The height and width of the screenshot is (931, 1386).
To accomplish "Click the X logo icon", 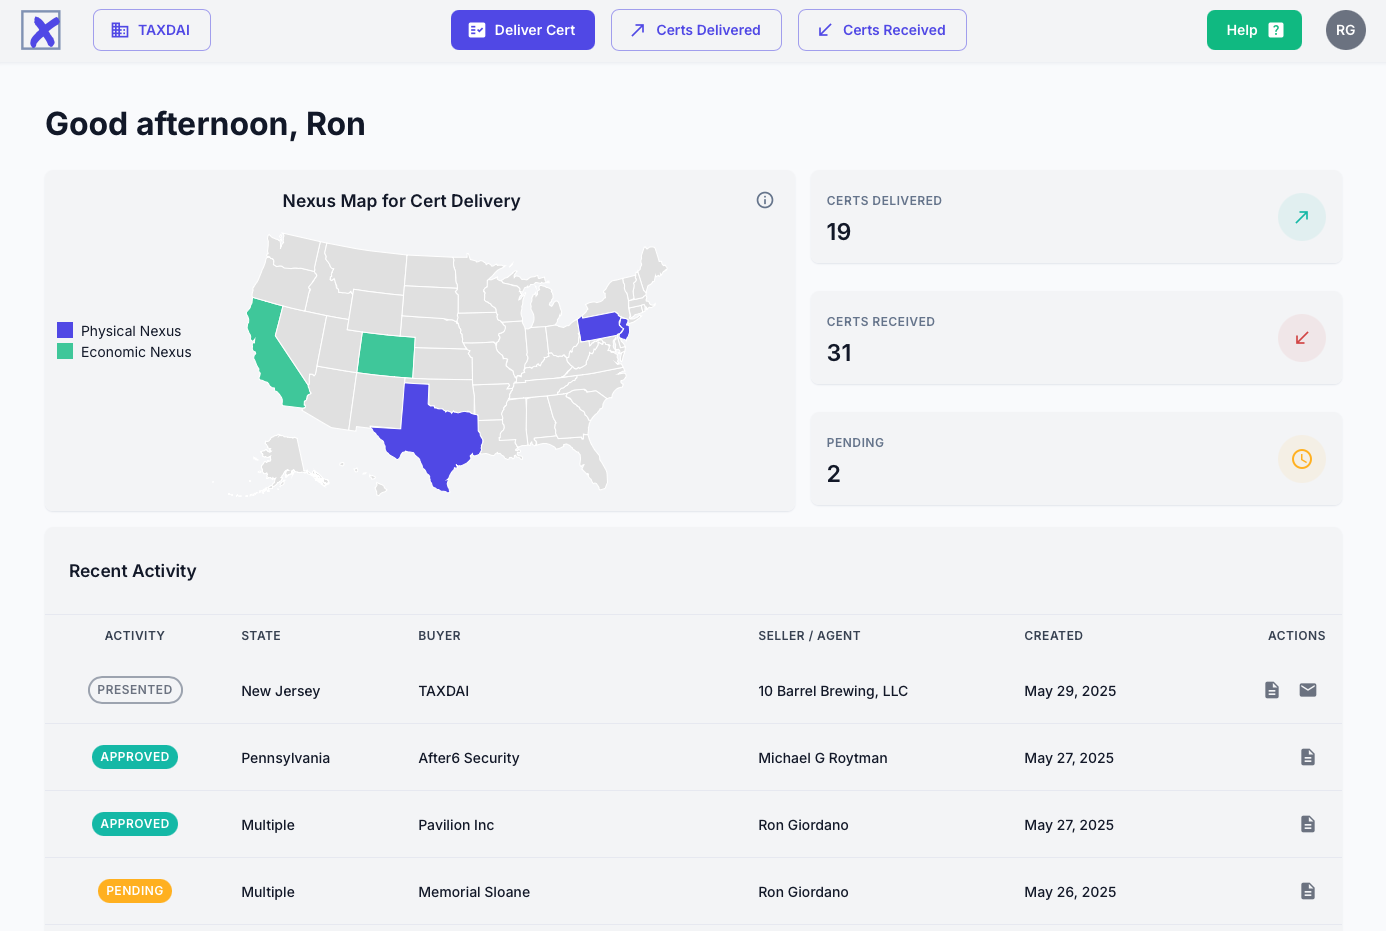I will [41, 30].
